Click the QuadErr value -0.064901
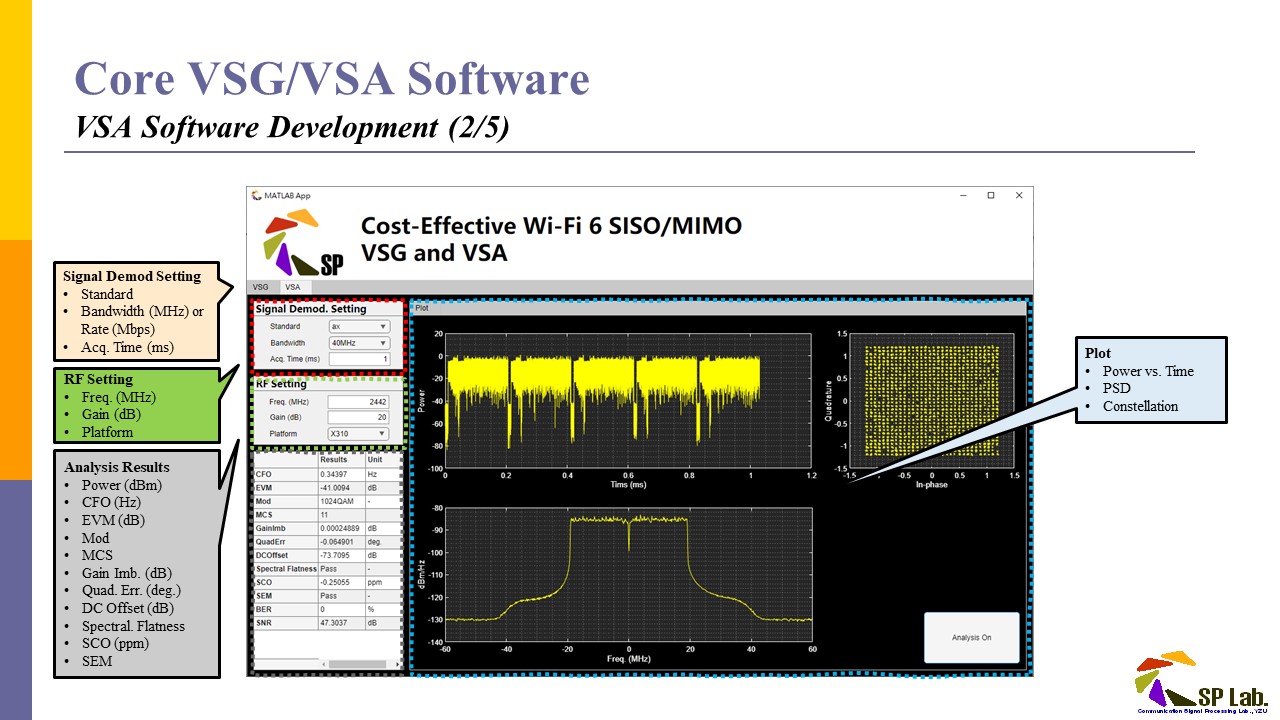This screenshot has width=1280, height=720. click(x=341, y=542)
